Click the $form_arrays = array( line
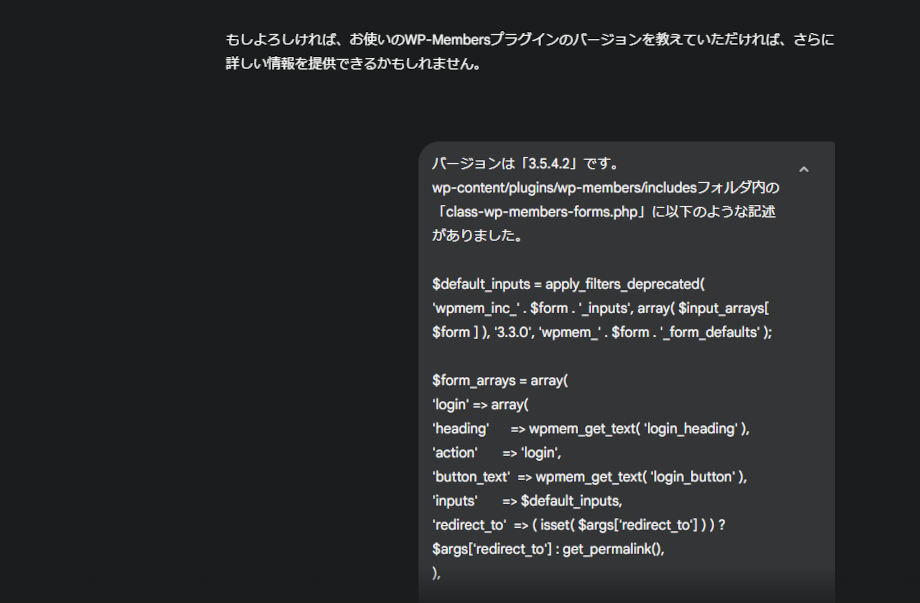Screen dimensions: 920x603 (x=499, y=380)
